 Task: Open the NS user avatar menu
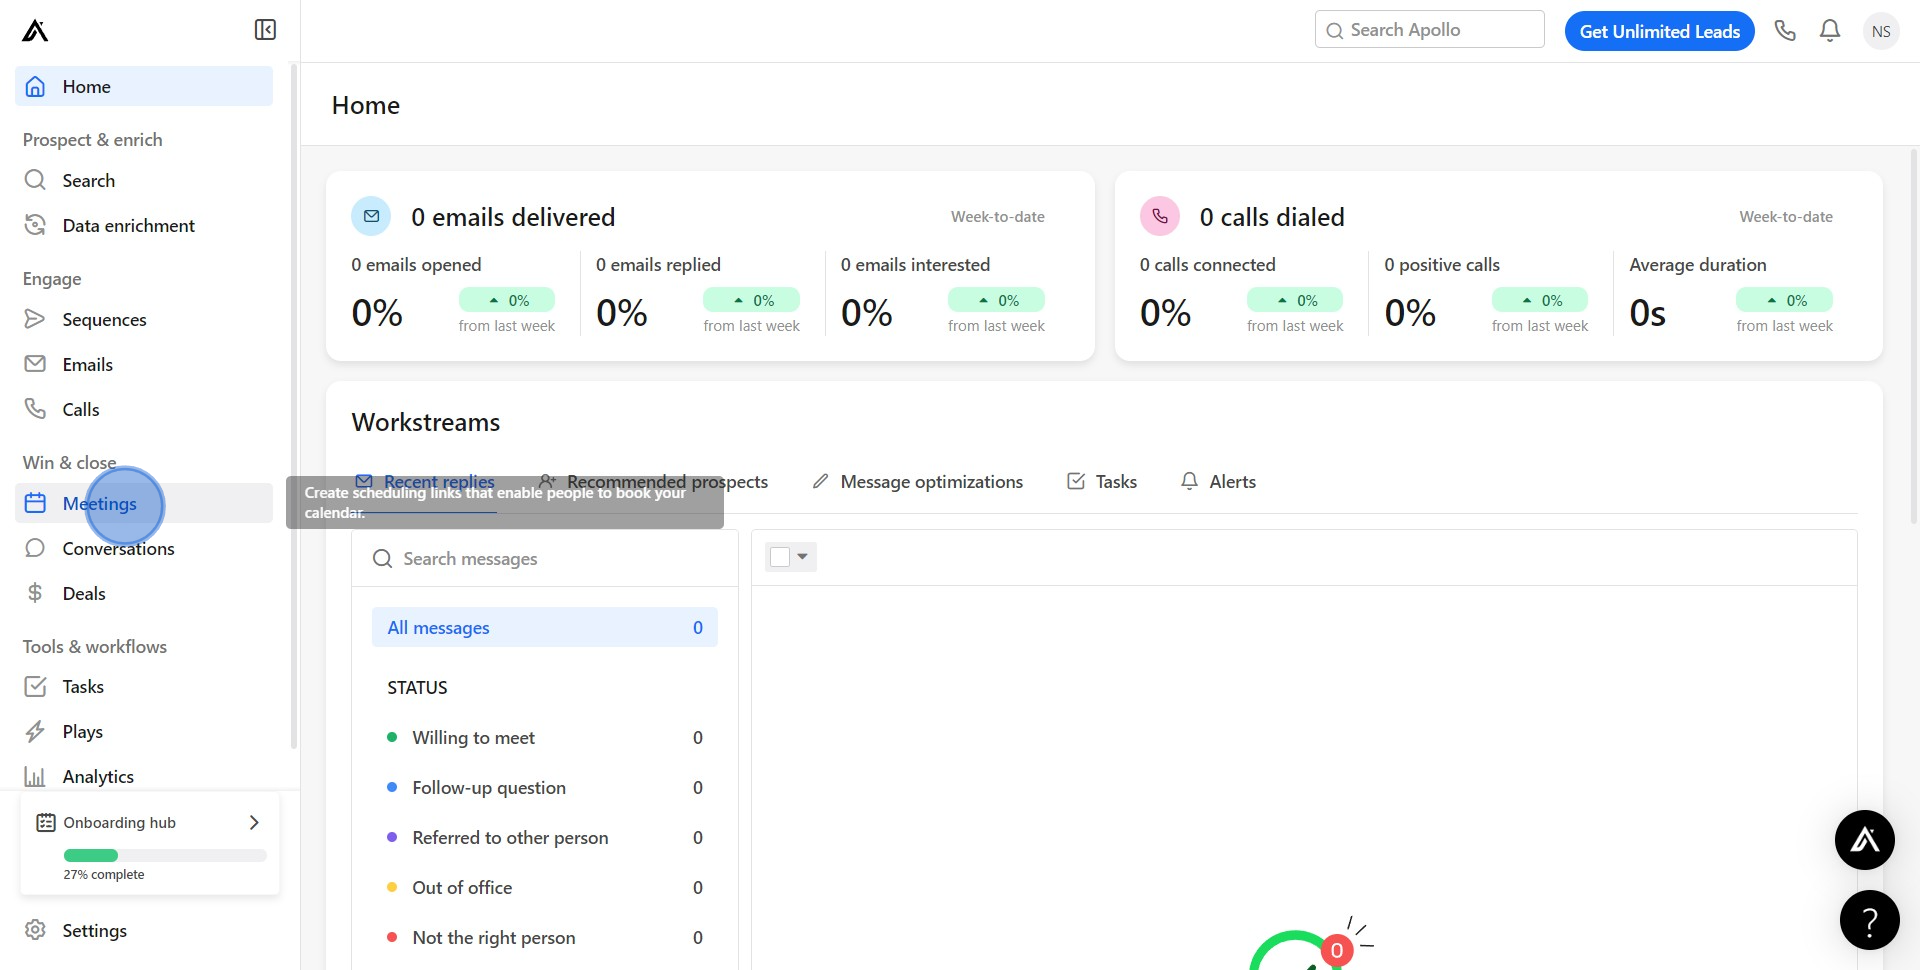[1881, 31]
